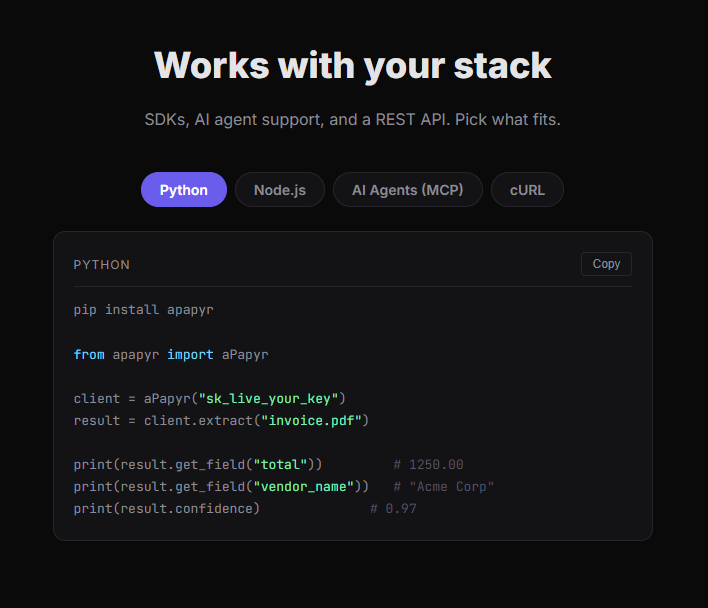The width and height of the screenshot is (708, 608).
Task: Click the "vendor_name" field string
Action: pyautogui.click(x=303, y=487)
